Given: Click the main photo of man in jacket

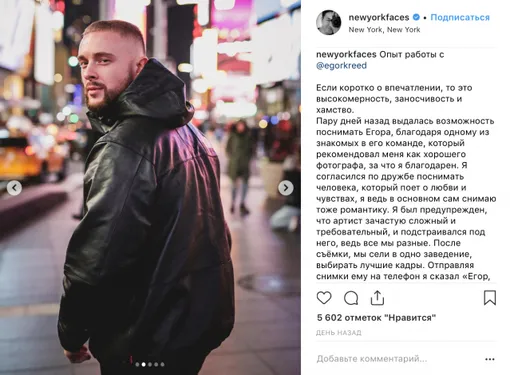Looking at the screenshot, I should click(x=150, y=187).
